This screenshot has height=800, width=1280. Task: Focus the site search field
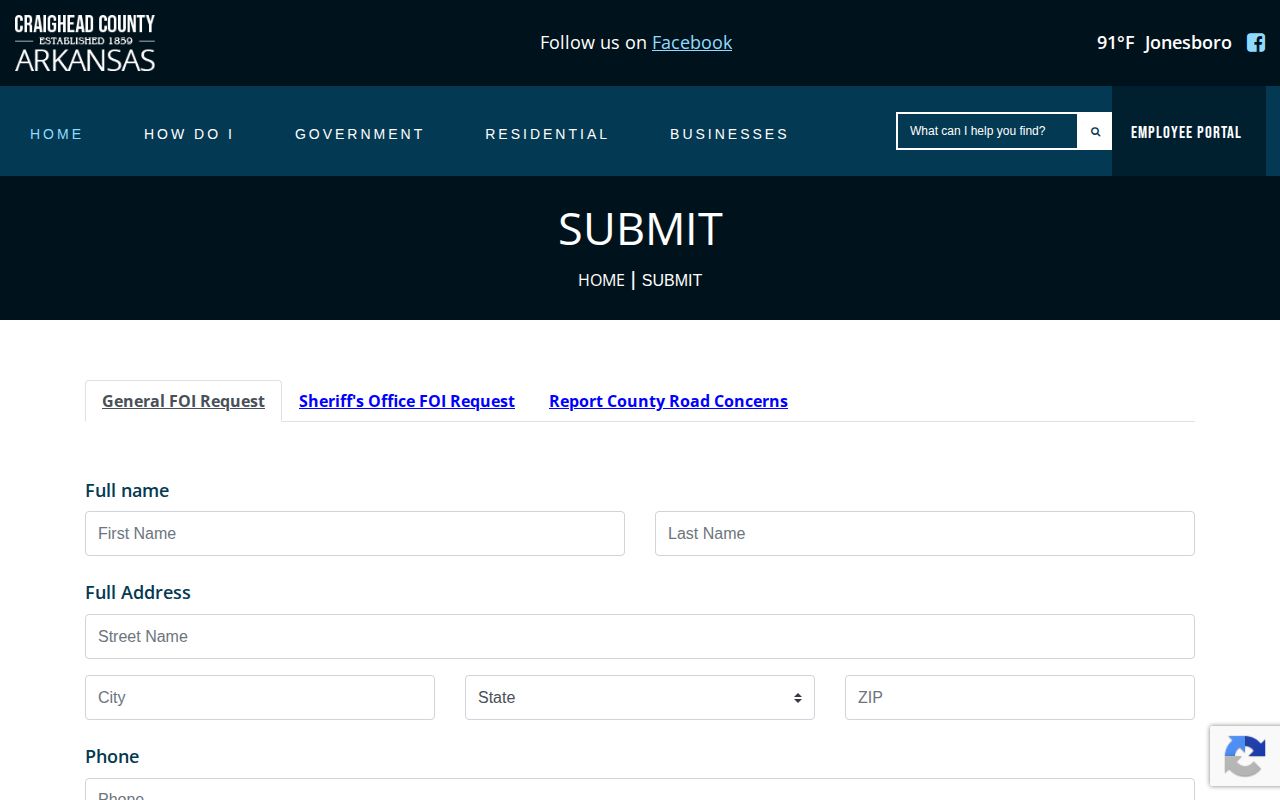[x=987, y=131]
